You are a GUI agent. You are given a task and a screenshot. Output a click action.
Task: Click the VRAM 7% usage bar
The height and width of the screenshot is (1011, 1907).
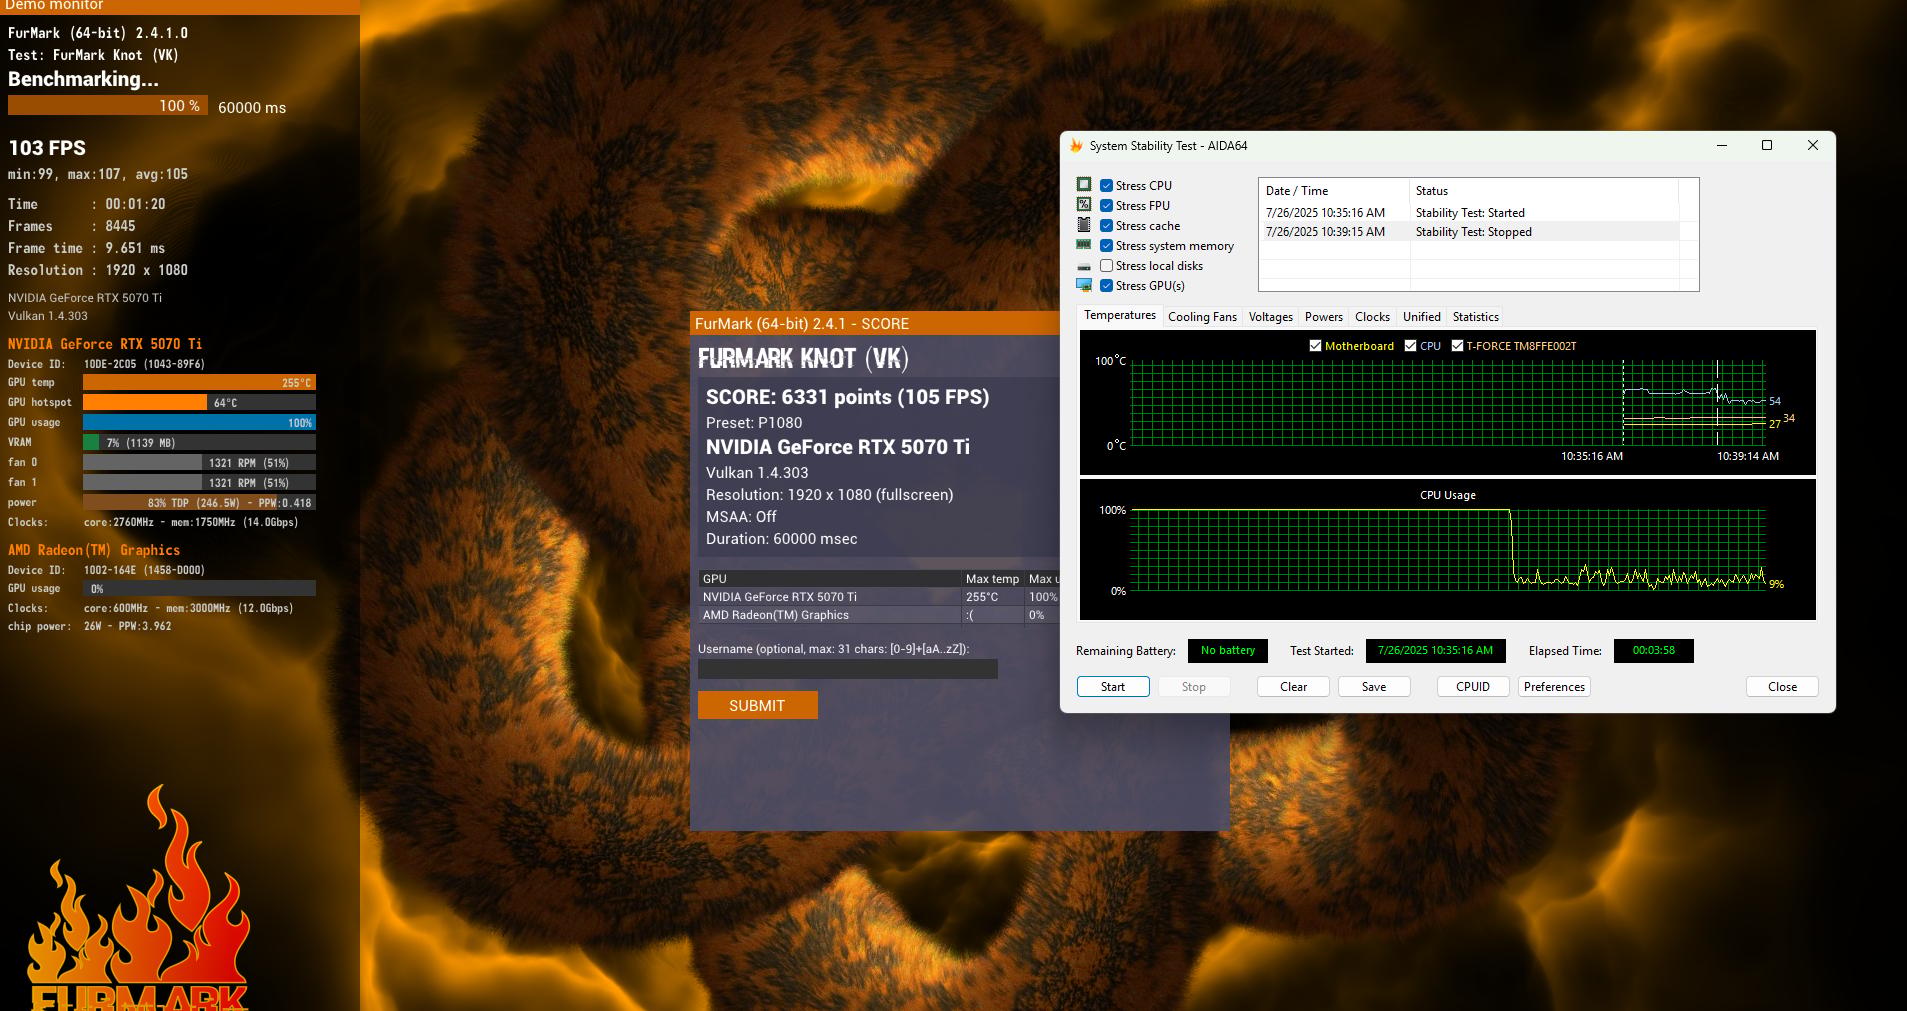(199, 442)
